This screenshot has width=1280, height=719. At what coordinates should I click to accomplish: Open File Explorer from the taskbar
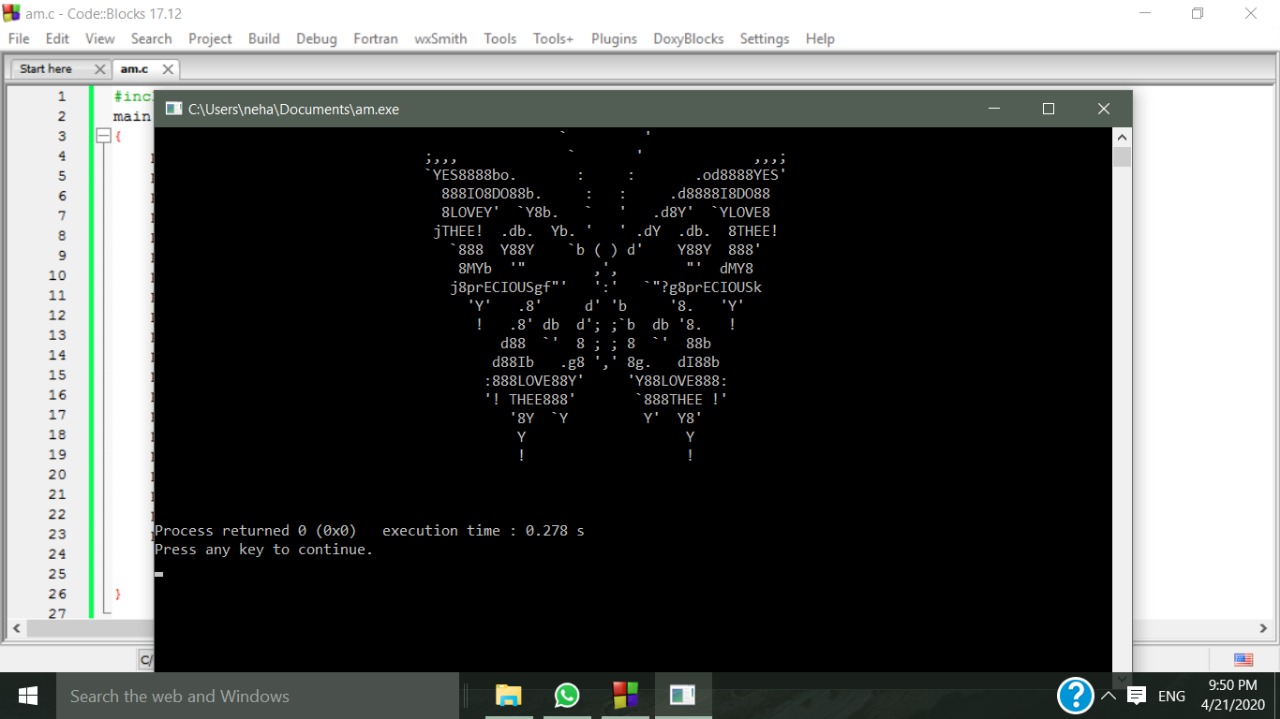click(x=509, y=696)
